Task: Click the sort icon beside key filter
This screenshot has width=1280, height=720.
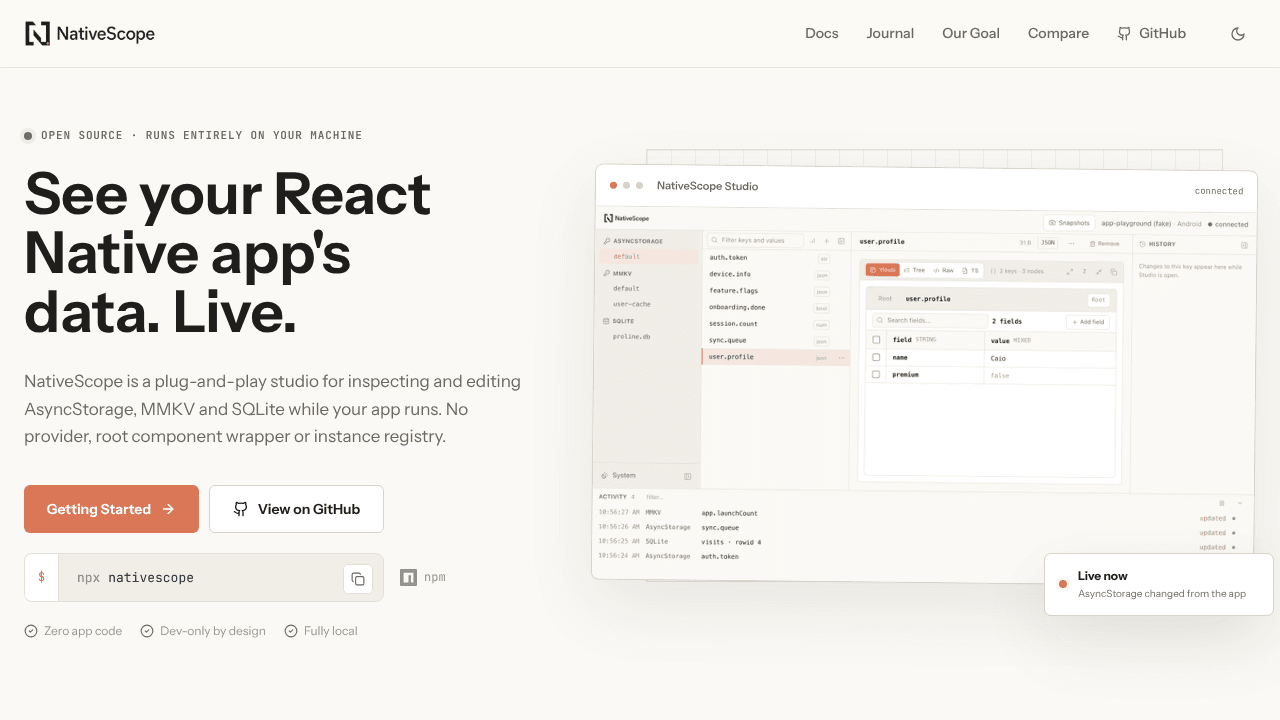Action: tap(812, 241)
